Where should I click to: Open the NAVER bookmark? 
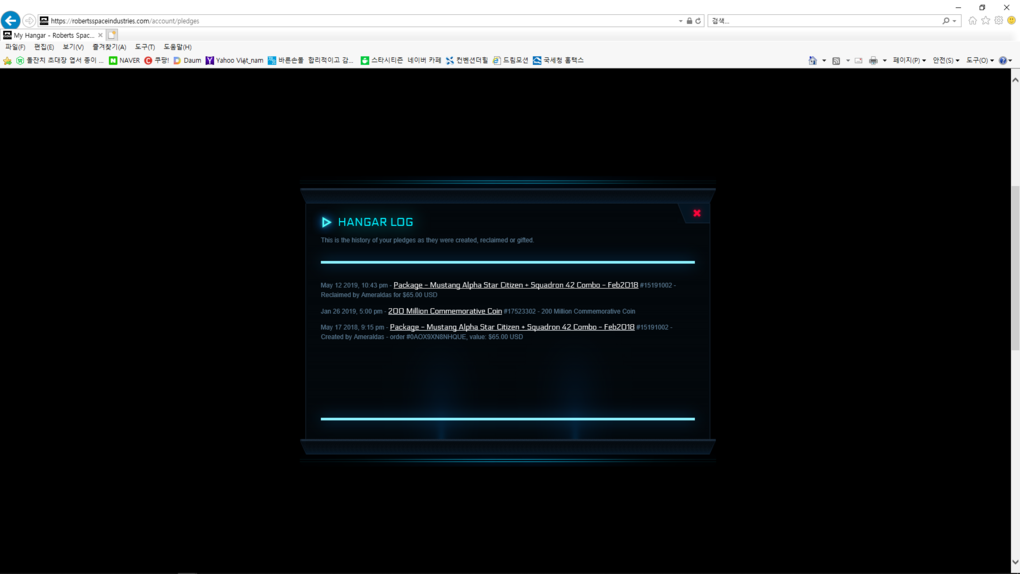click(x=124, y=61)
